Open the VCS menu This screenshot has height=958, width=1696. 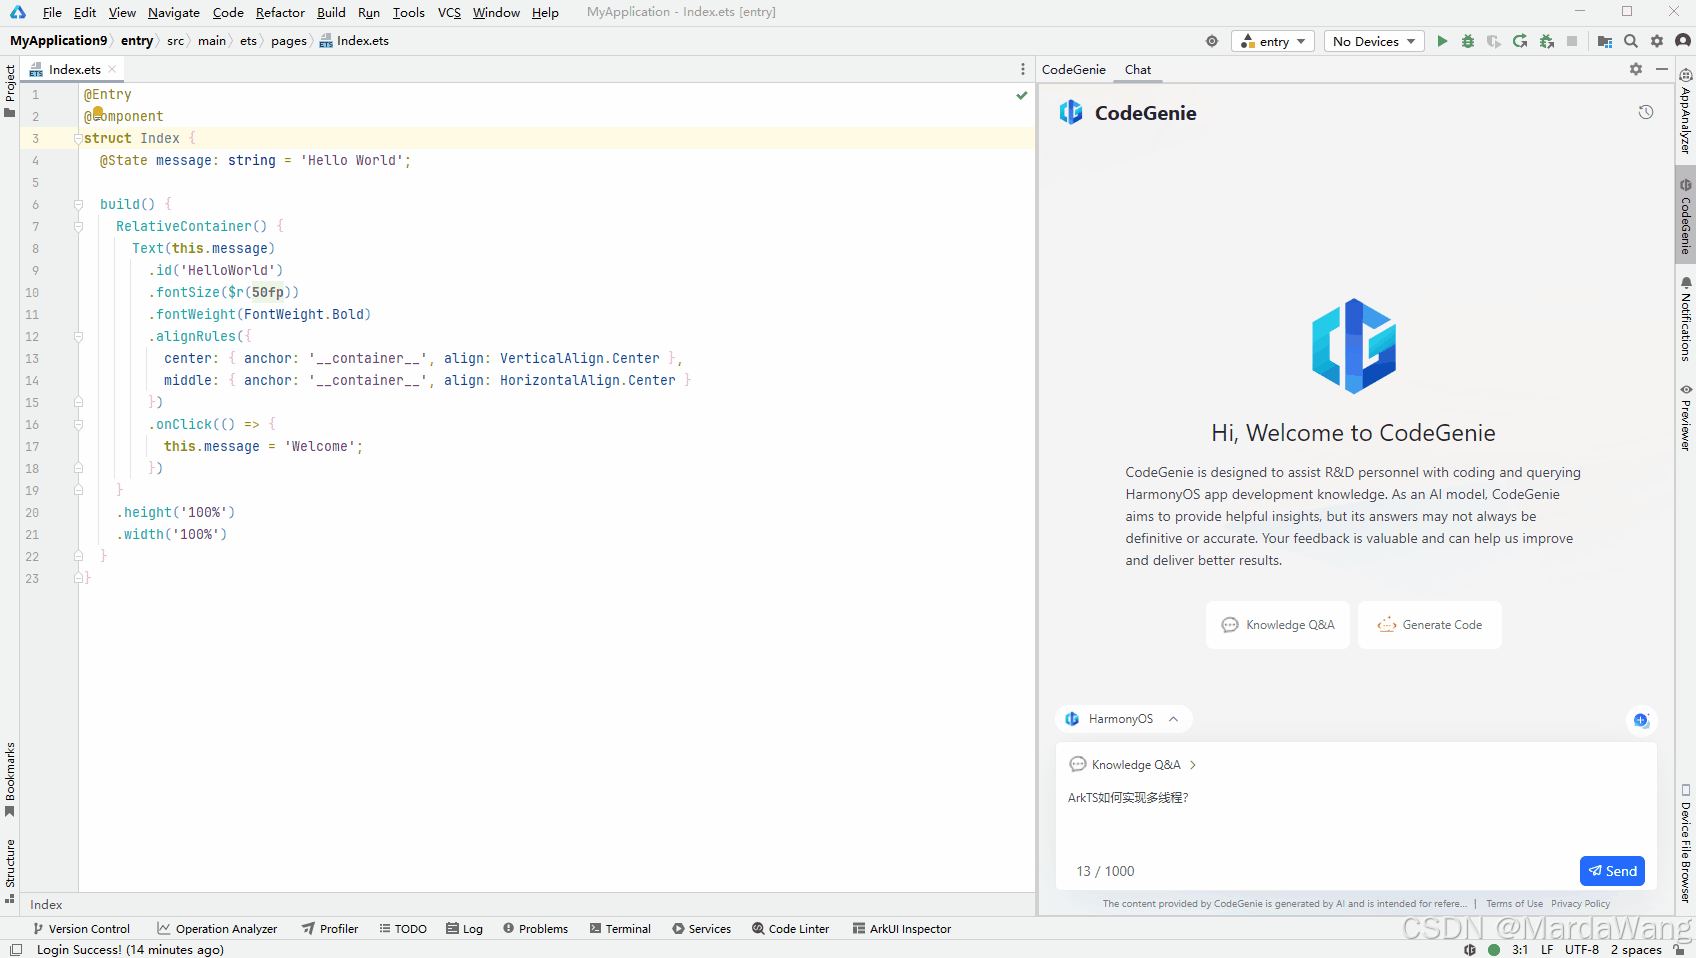[x=449, y=12]
